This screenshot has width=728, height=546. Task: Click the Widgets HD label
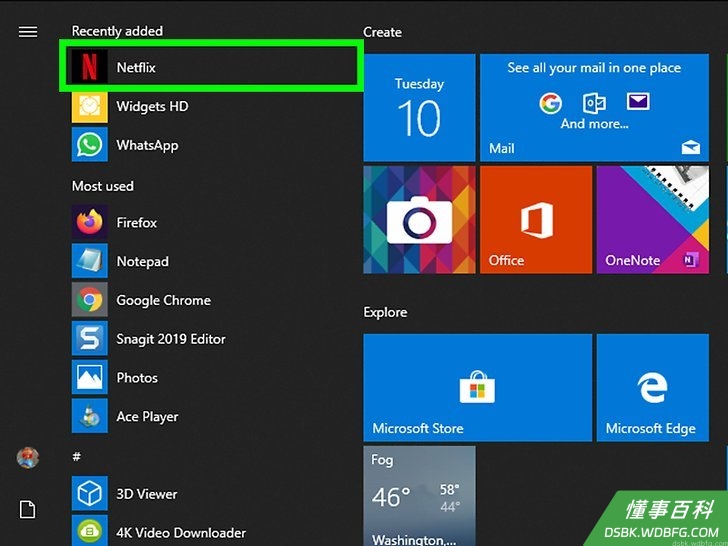(x=152, y=106)
